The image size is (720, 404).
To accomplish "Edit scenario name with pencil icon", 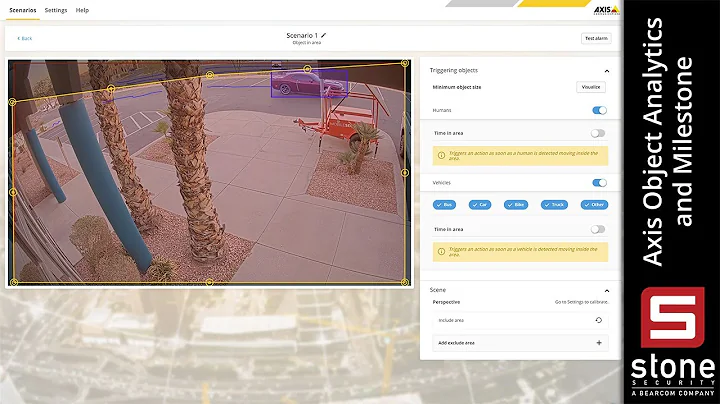I will click(323, 35).
